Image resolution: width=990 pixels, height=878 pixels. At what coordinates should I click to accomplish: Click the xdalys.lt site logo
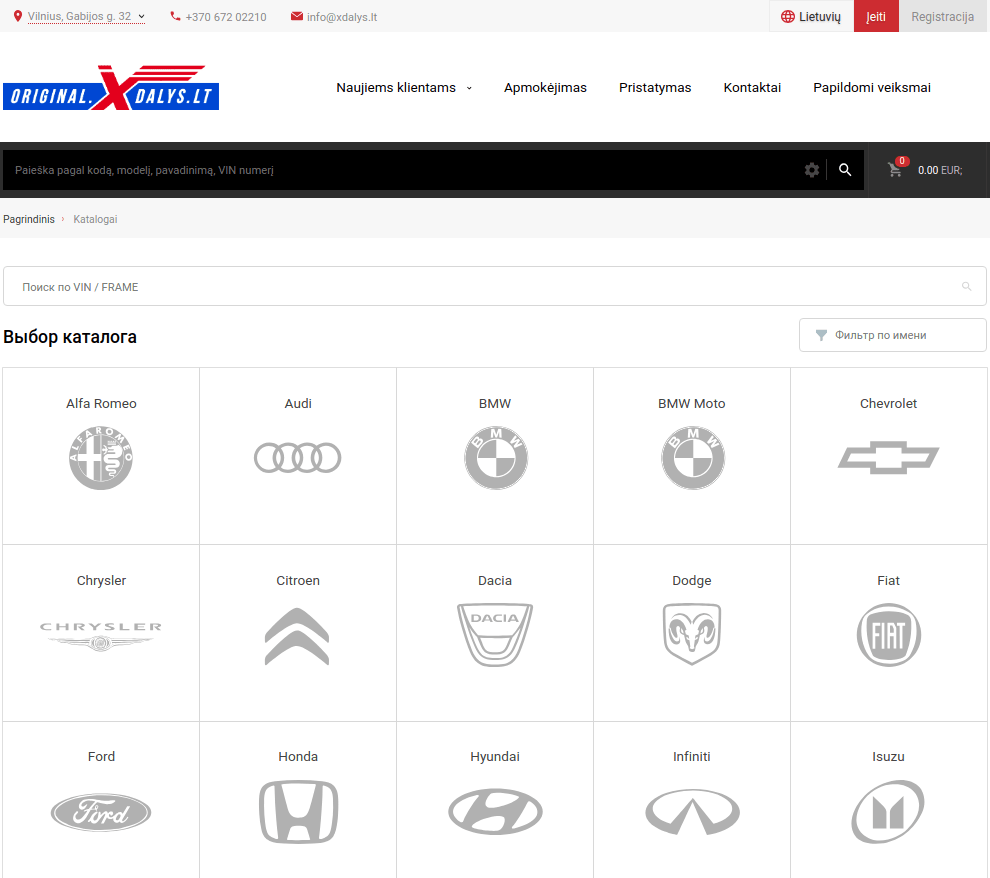(111, 88)
